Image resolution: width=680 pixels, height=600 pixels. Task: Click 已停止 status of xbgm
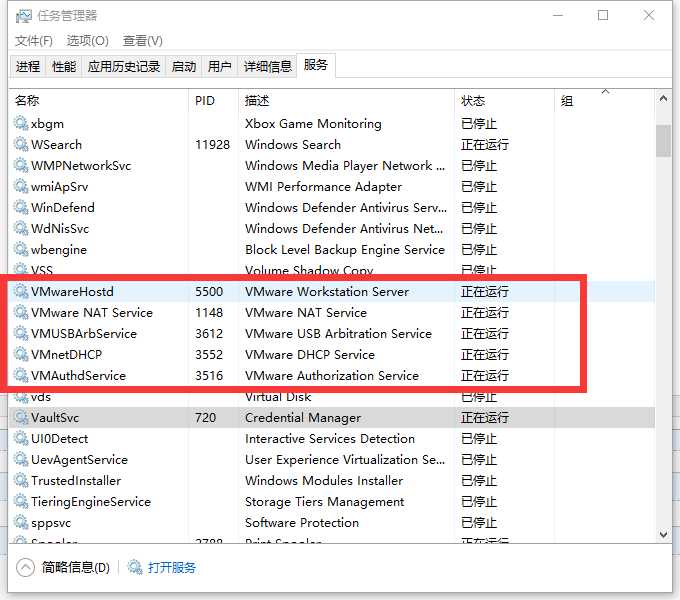[x=478, y=124]
